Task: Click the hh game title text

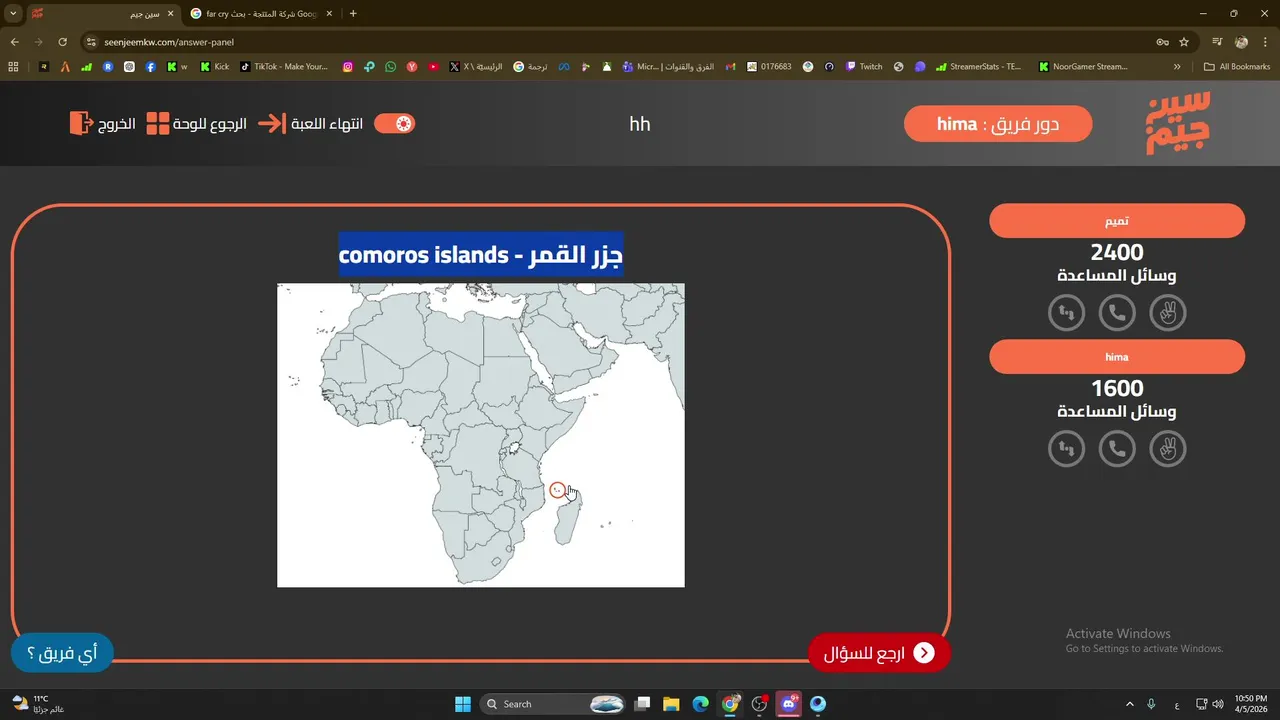Action: 640,124
